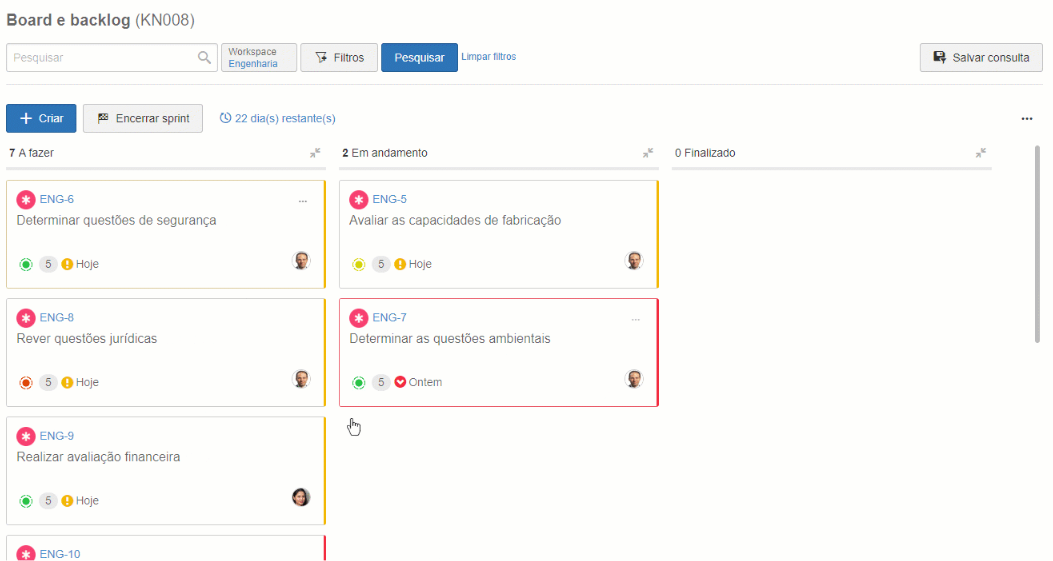Click the assignee avatar on ENG-5 card

coord(634,261)
